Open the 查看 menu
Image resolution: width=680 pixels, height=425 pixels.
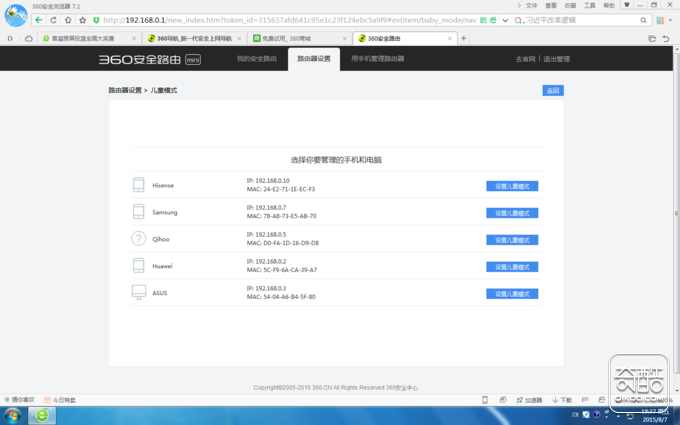(x=551, y=6)
